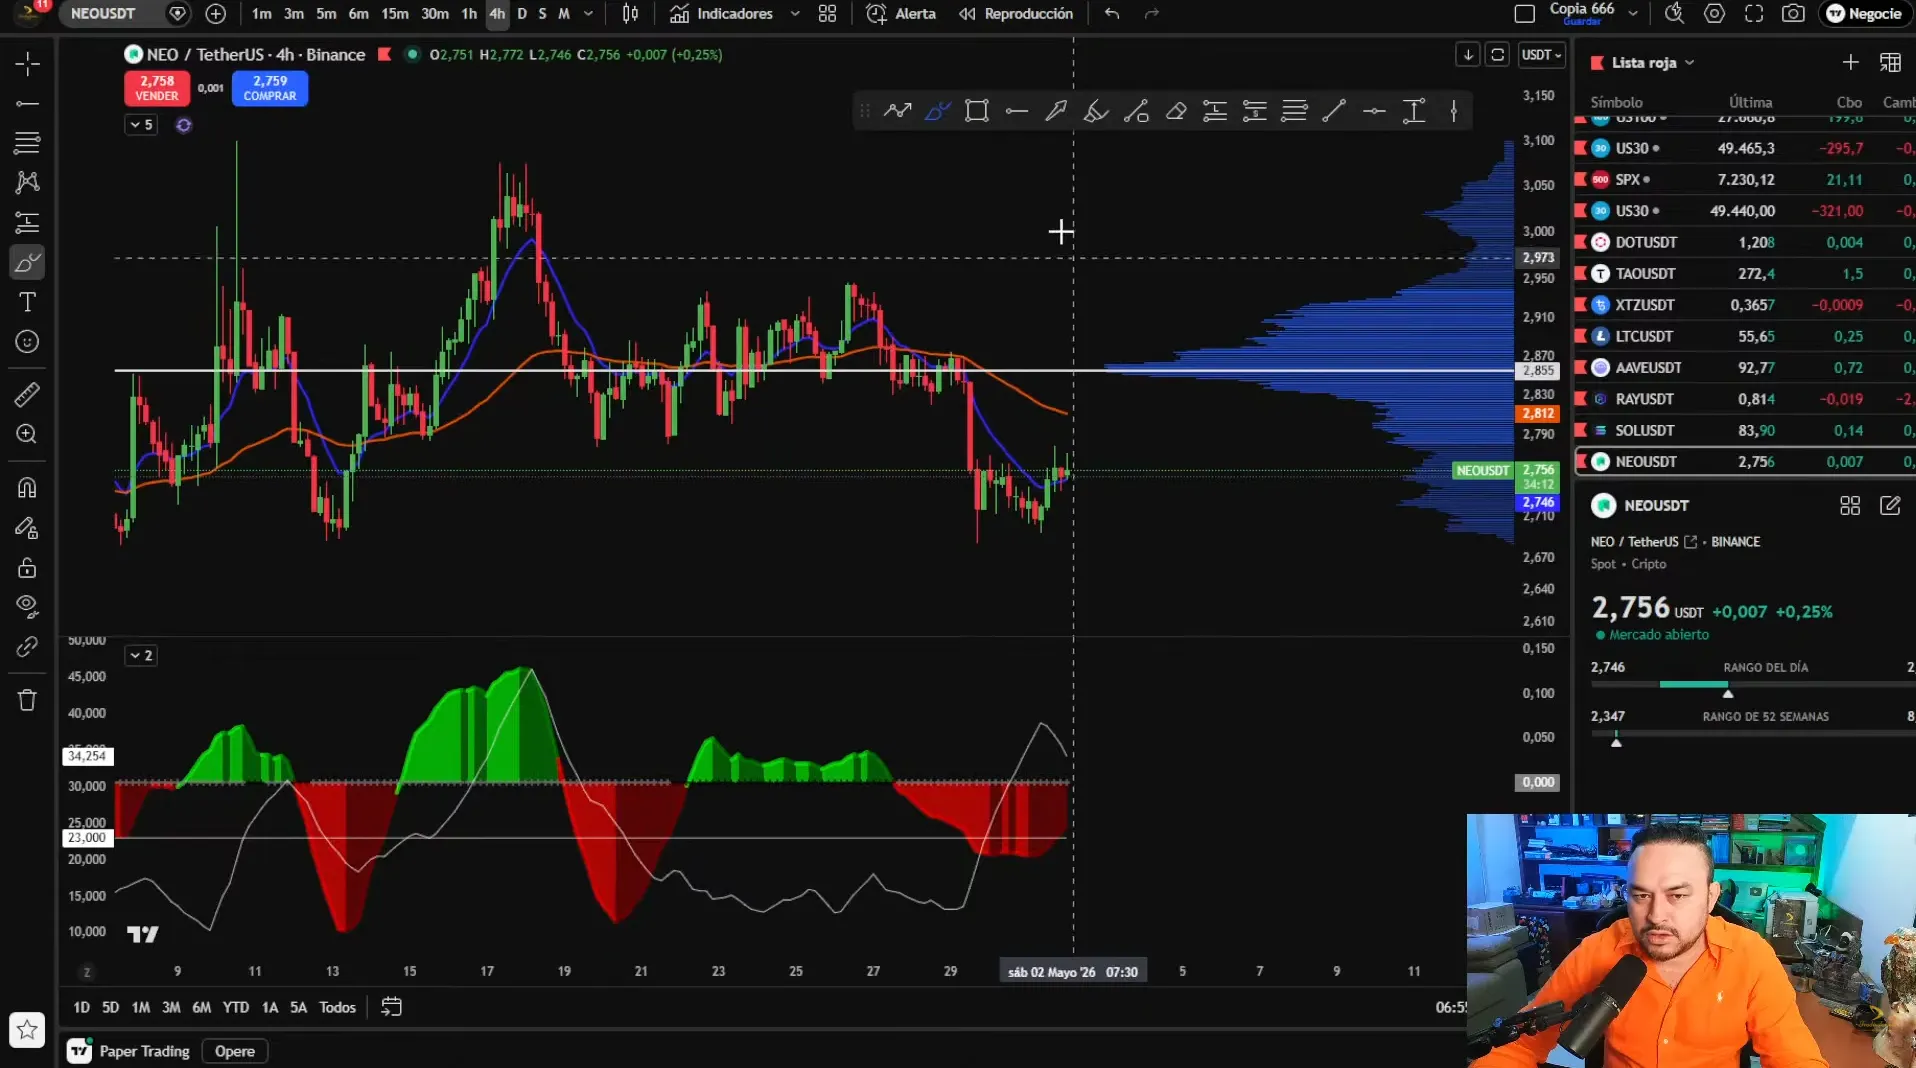The width and height of the screenshot is (1916, 1068).
Task: Click the 2,759 COMPRAR buy button
Action: click(270, 88)
